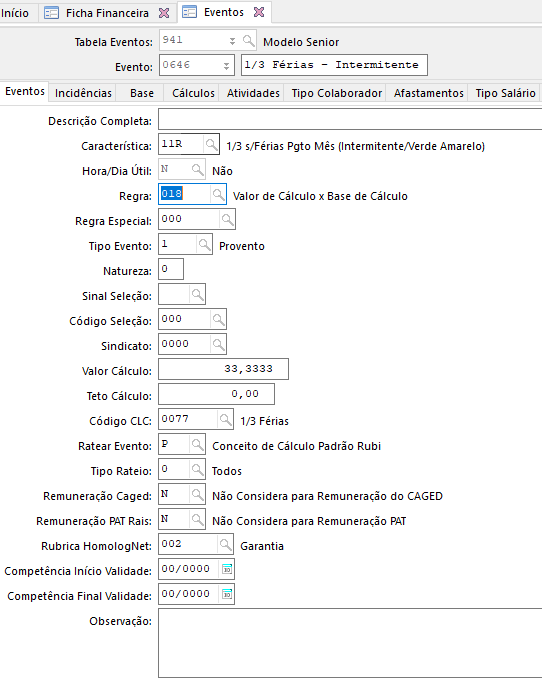The image size is (542, 680).
Task: Open the Tipo Colaborador tab
Action: pos(336,93)
